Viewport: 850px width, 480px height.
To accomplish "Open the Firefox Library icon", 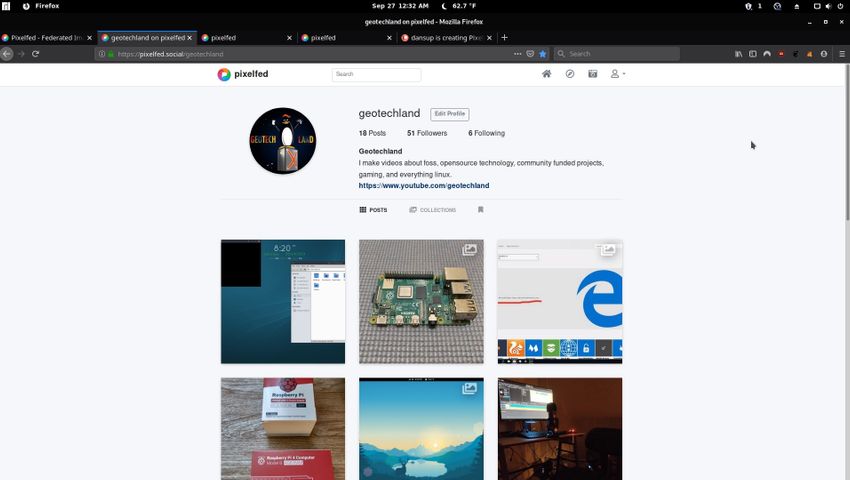I will pyautogui.click(x=738, y=54).
